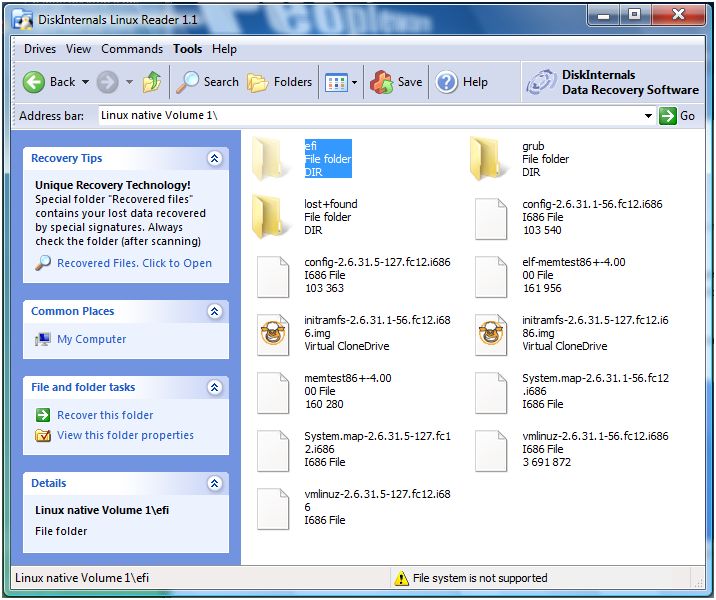This screenshot has width=716, height=600.
Task: Click the Save toolbar icon
Action: coord(381,82)
